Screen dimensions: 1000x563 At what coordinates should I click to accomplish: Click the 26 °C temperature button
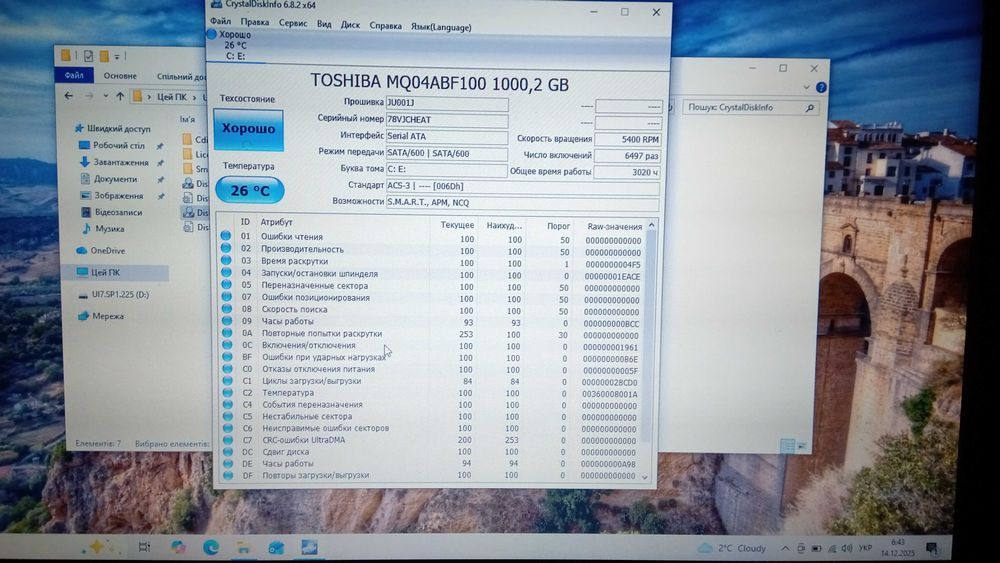(x=249, y=190)
